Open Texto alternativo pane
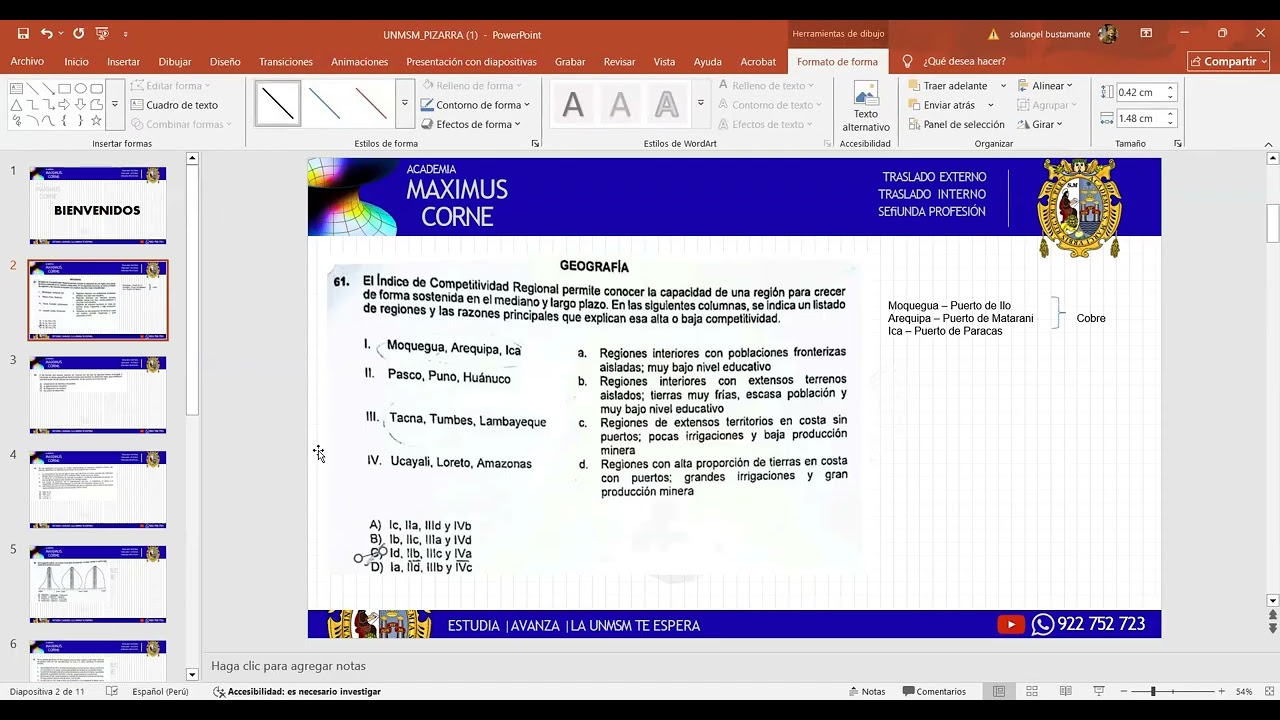Image resolution: width=1280 pixels, height=720 pixels. (866, 107)
